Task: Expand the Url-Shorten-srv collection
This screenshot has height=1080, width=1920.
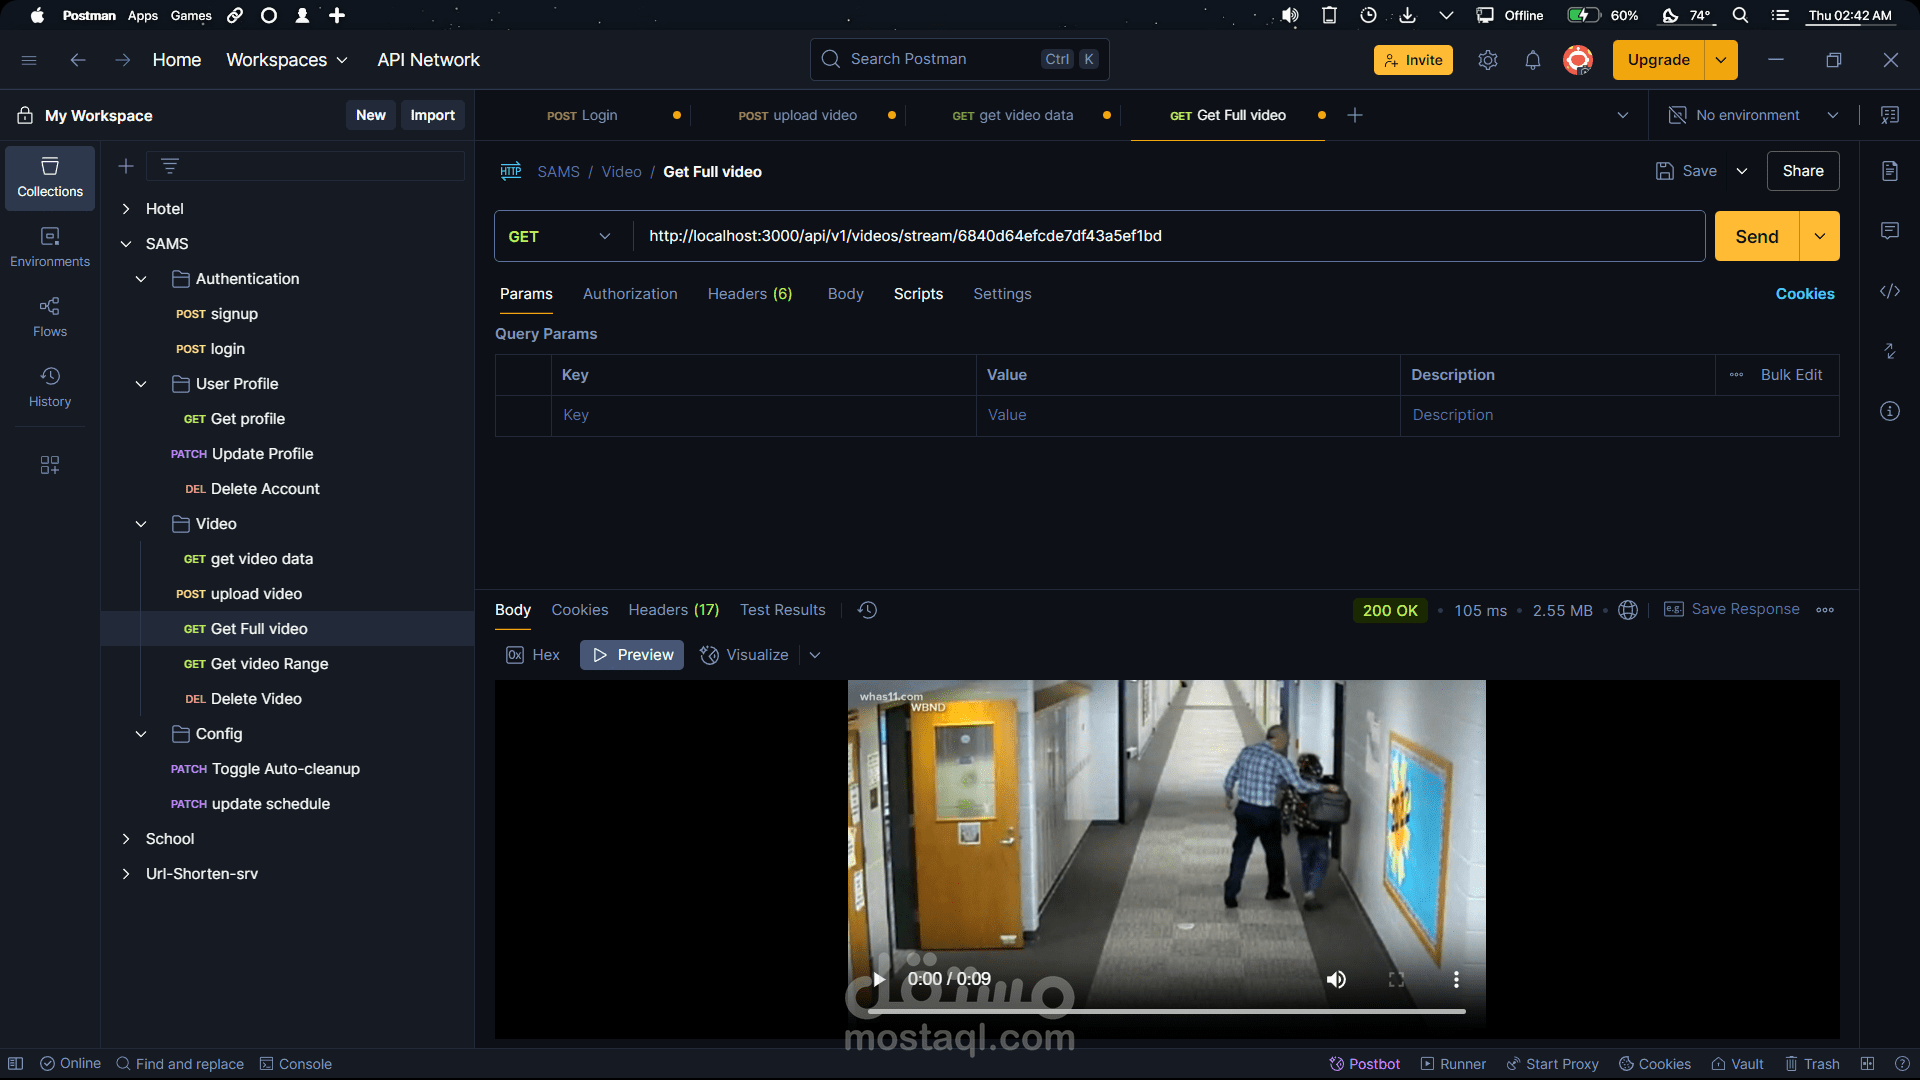Action: pyautogui.click(x=126, y=874)
